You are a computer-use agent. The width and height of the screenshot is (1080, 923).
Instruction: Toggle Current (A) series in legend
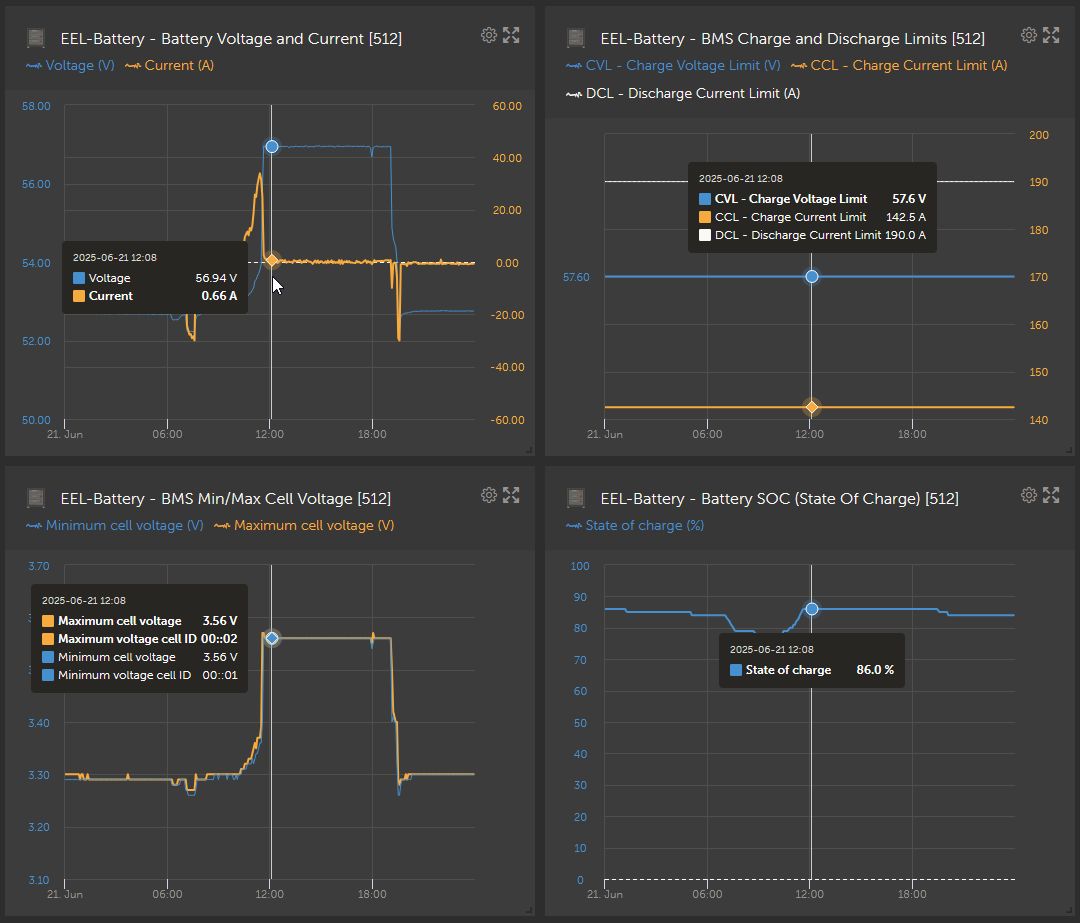coord(169,65)
